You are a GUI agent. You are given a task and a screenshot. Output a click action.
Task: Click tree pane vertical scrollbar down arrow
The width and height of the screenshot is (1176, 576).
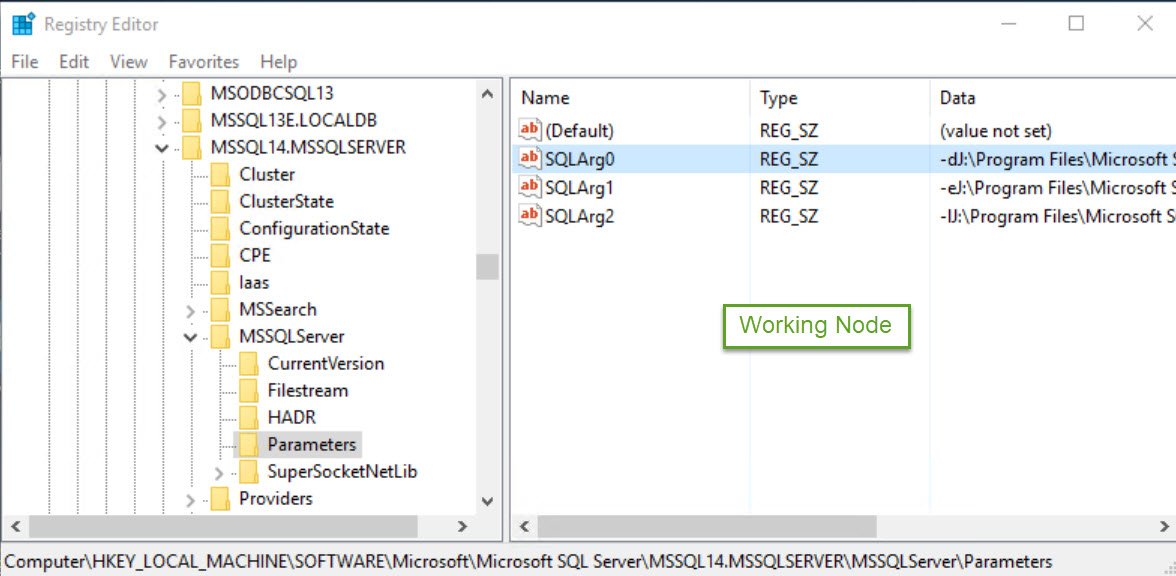[x=487, y=501]
